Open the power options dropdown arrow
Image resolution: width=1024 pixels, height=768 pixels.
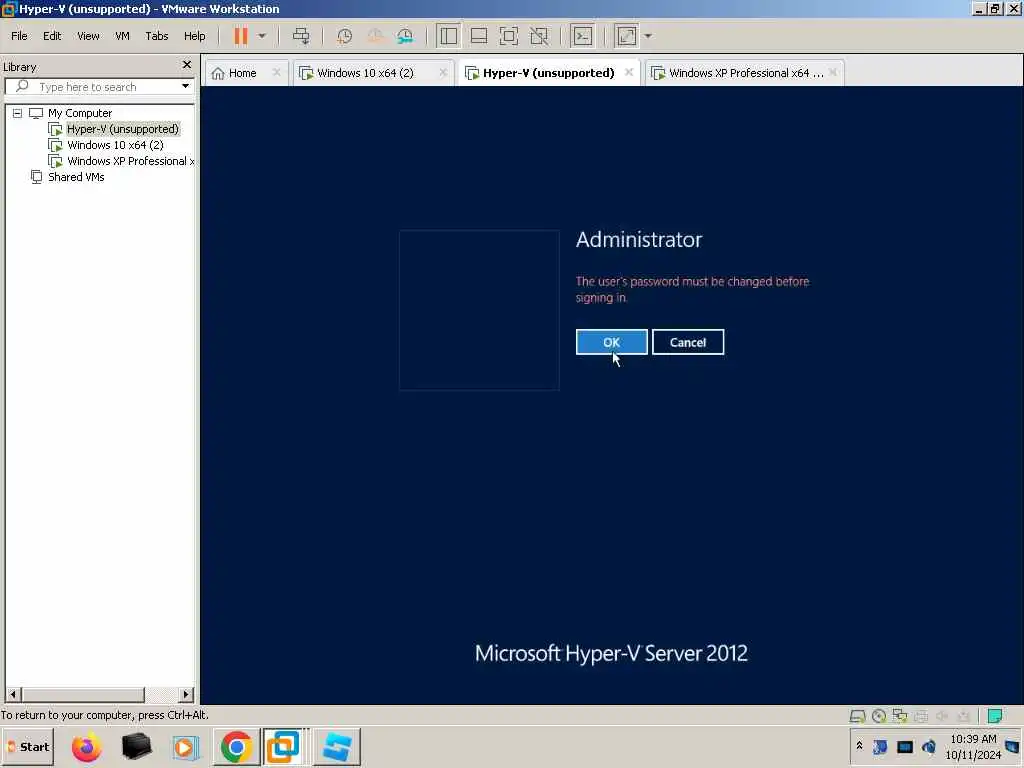pos(262,36)
